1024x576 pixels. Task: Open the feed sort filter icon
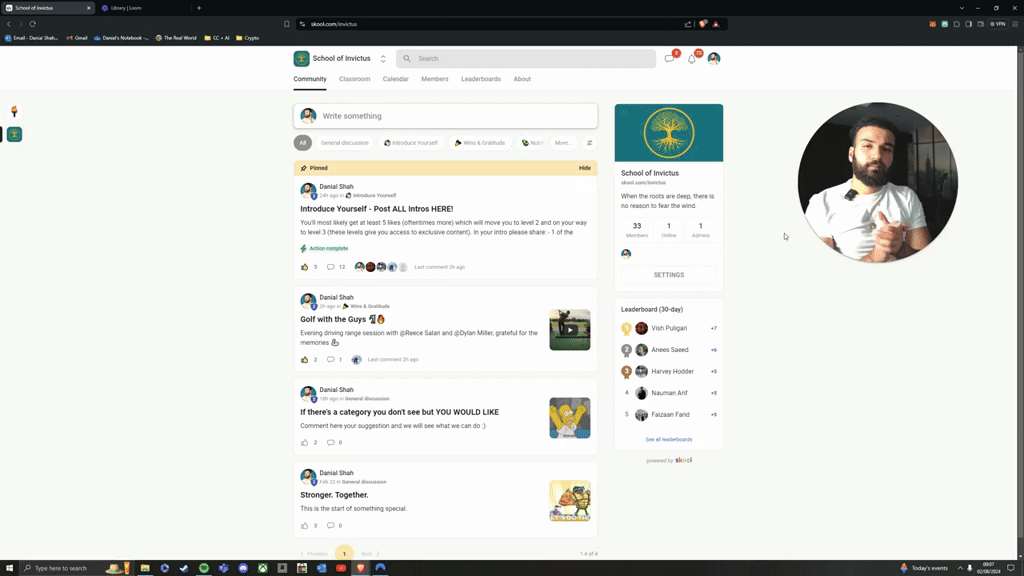tap(590, 143)
